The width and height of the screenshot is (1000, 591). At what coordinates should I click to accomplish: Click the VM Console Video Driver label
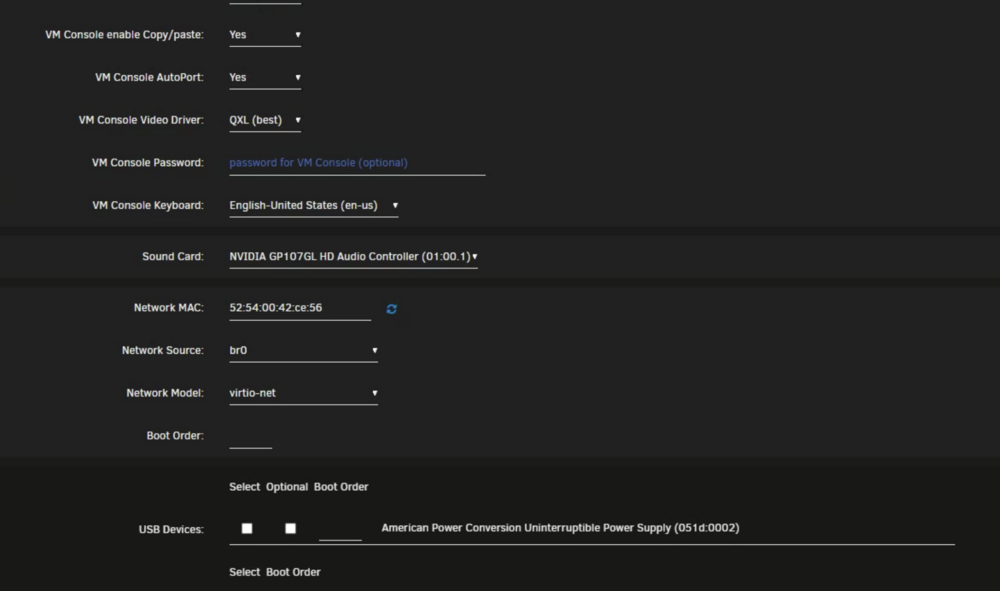tap(141, 120)
